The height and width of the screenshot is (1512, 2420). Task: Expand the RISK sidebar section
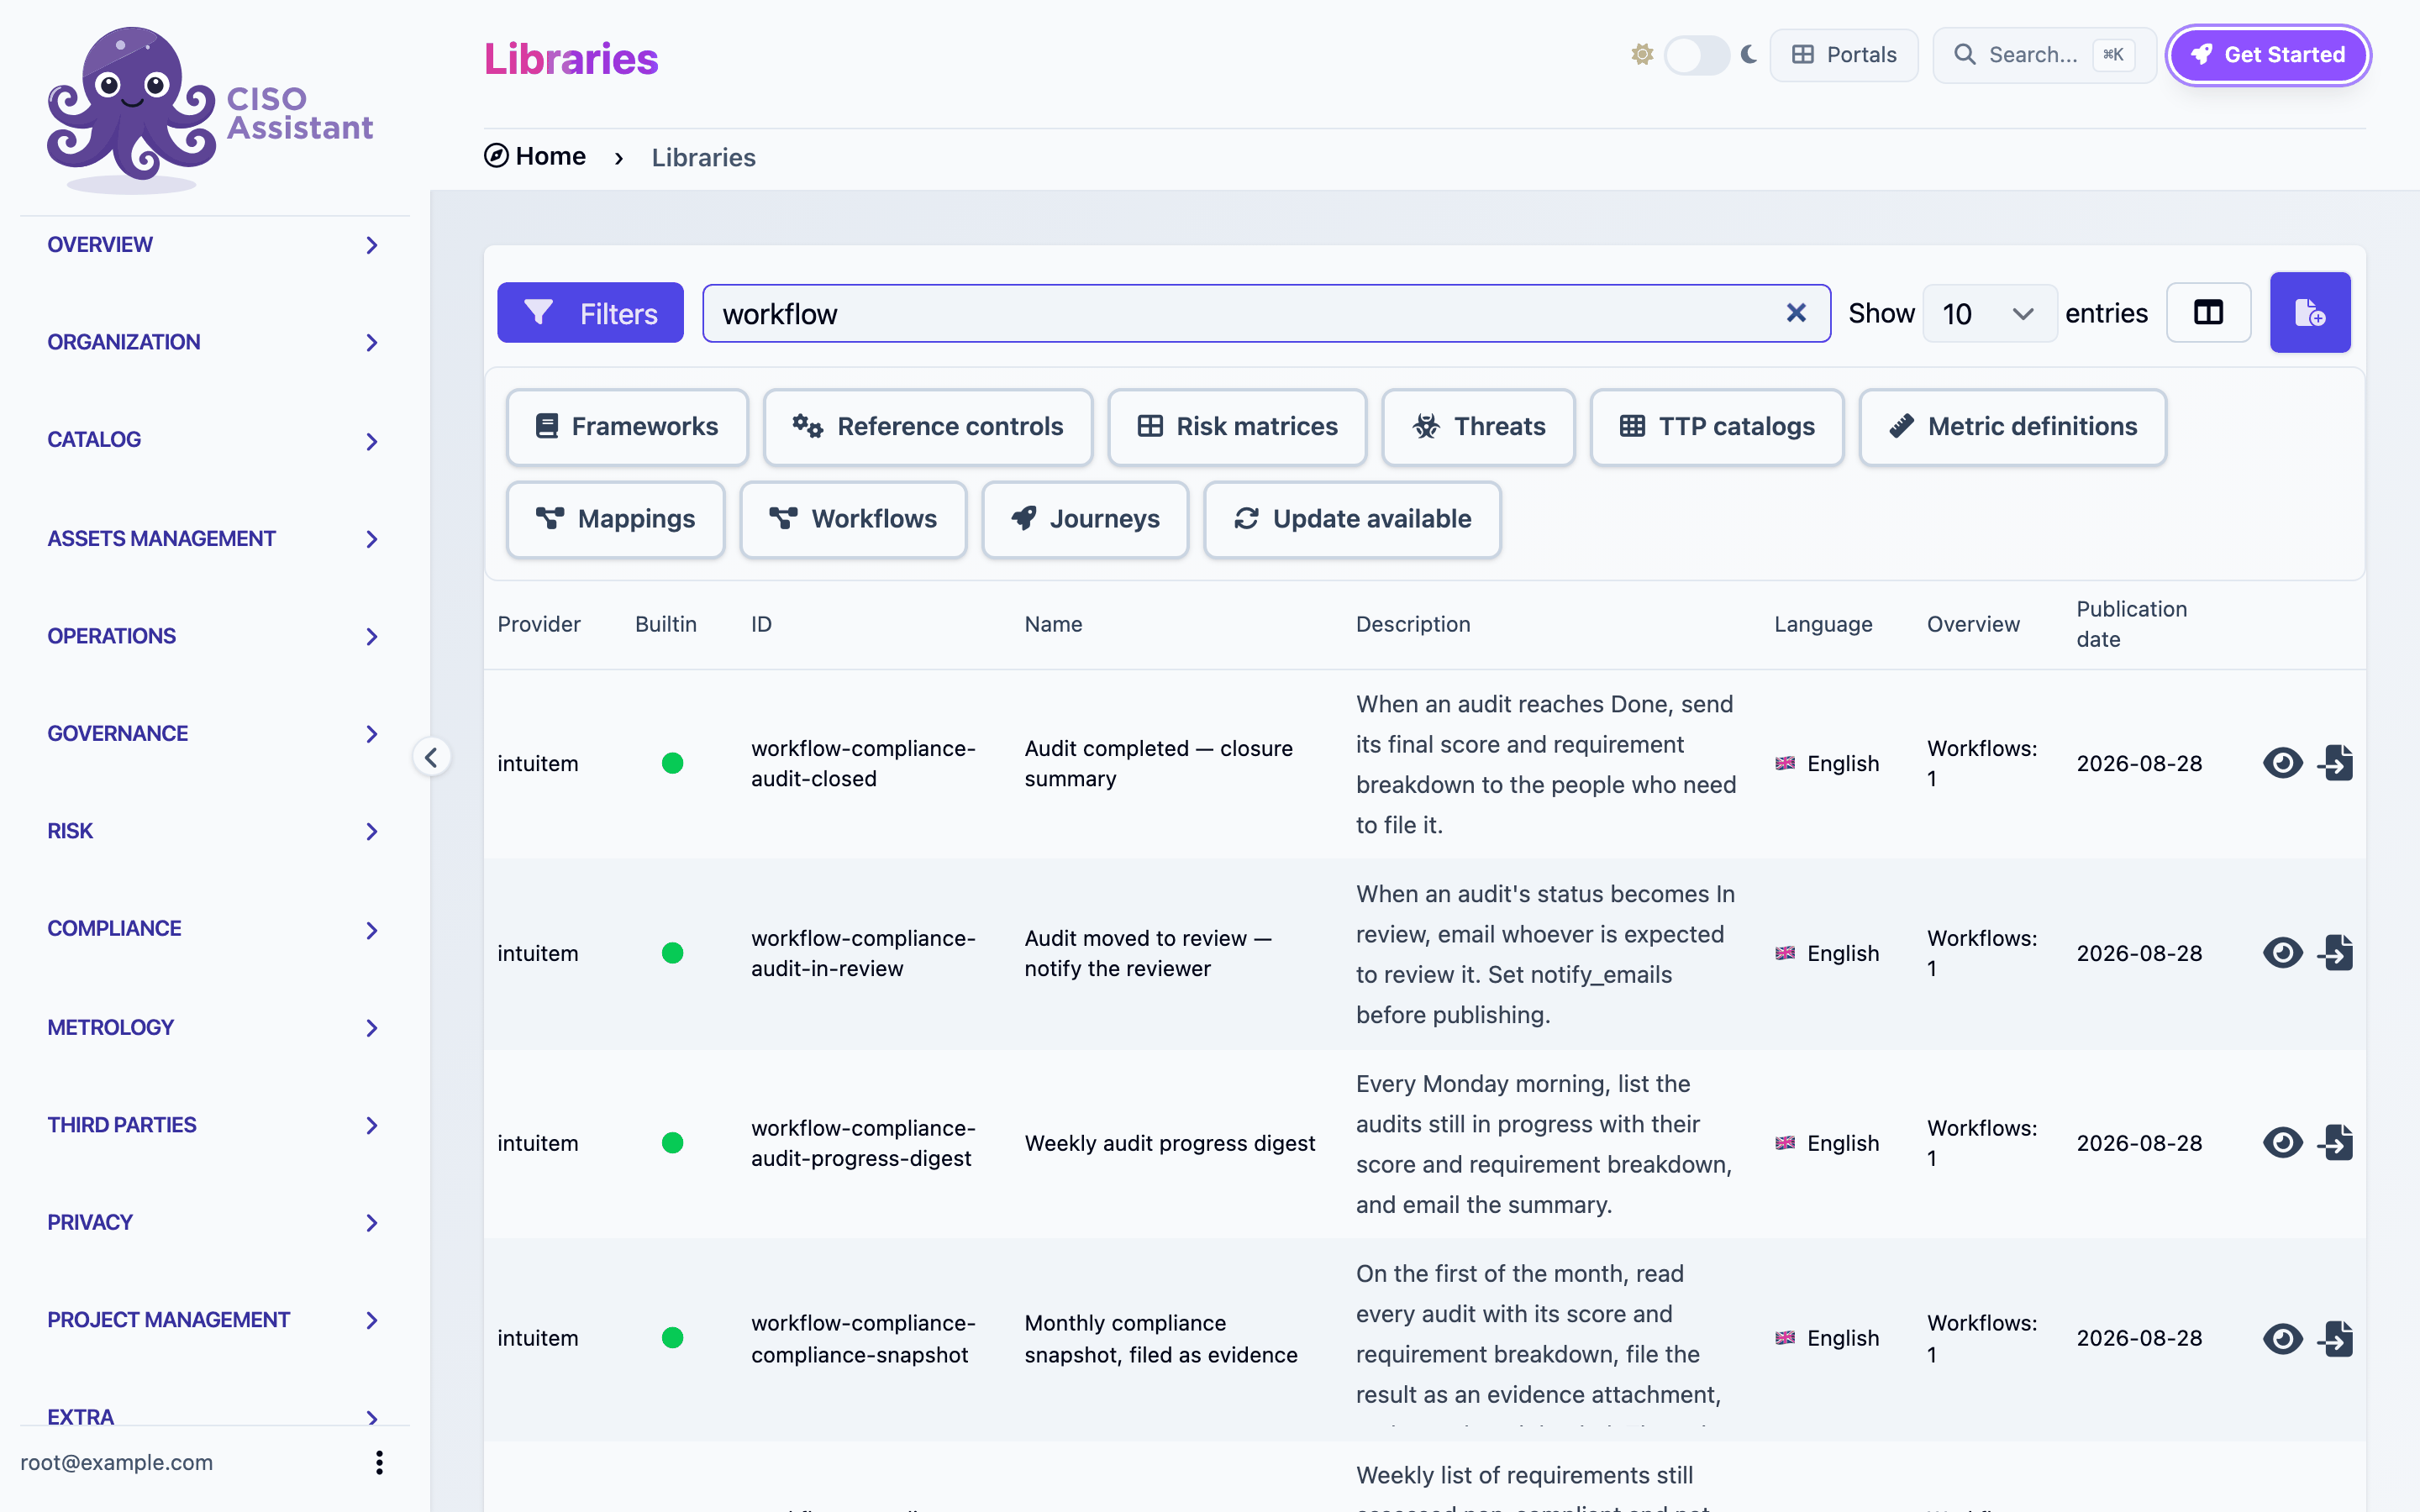click(213, 831)
